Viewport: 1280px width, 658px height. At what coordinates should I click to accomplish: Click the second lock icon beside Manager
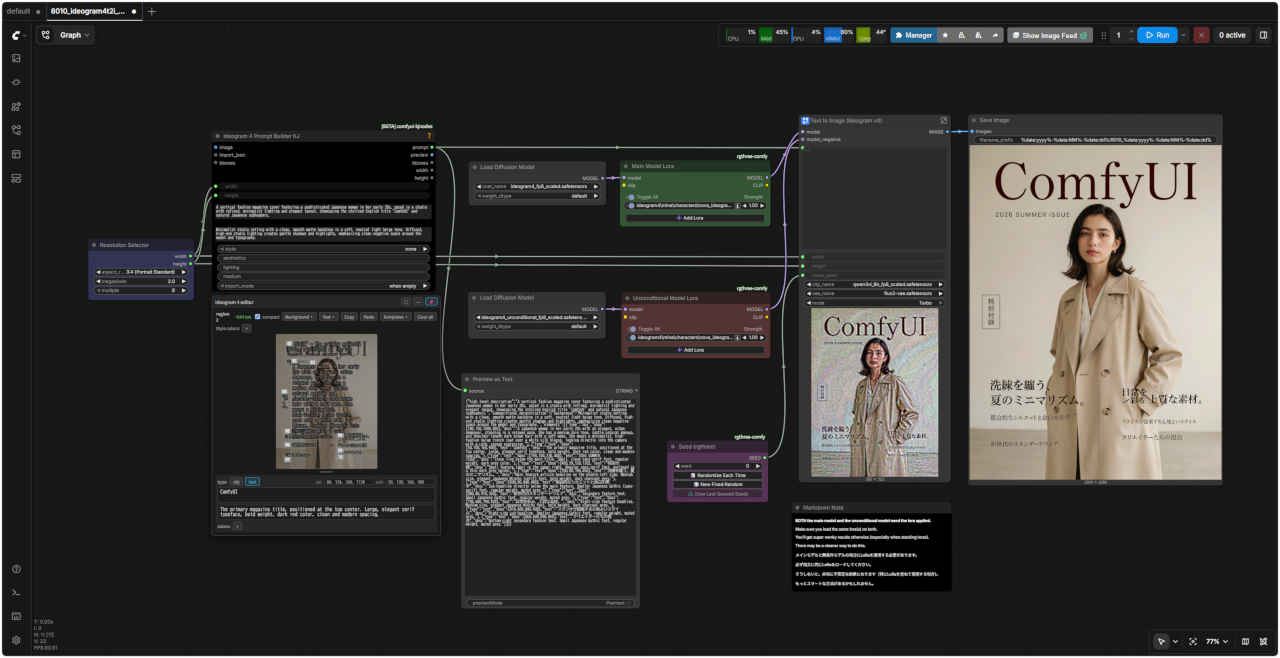pyautogui.click(x=978, y=35)
